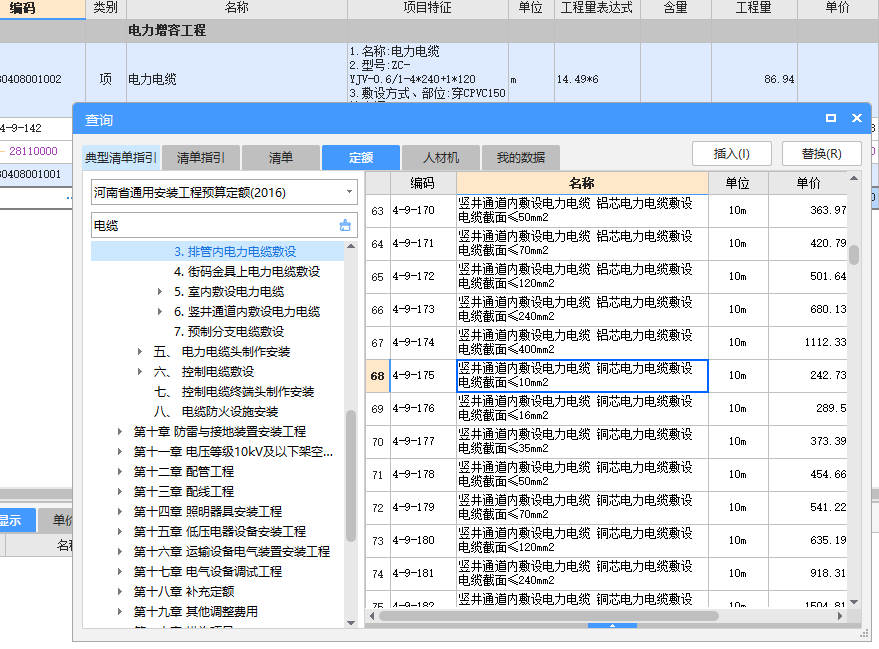Image resolution: width=879 pixels, height=649 pixels.
Task: Open the 人材机 tab
Action: pos(441,157)
